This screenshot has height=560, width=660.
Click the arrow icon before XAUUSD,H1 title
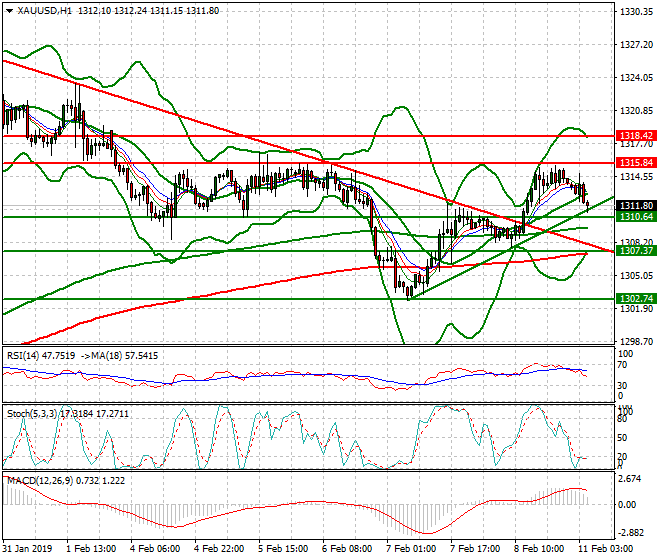tap(8, 10)
